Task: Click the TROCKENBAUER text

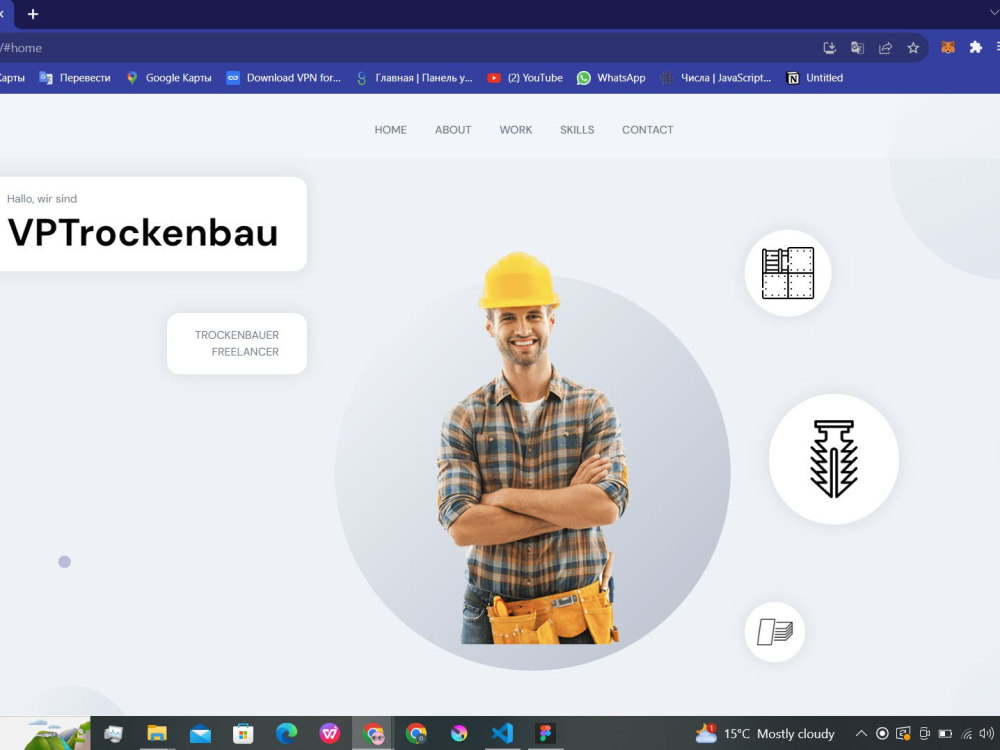Action: pos(237,335)
